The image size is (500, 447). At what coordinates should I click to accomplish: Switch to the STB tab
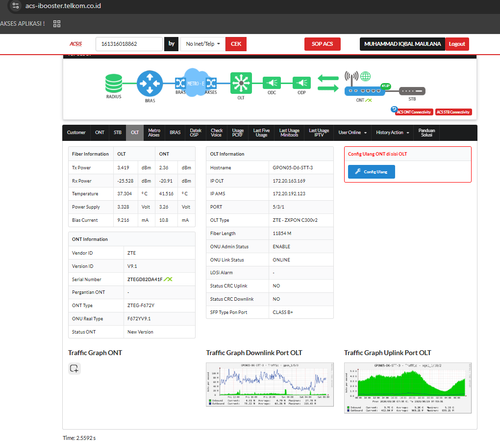tap(118, 133)
